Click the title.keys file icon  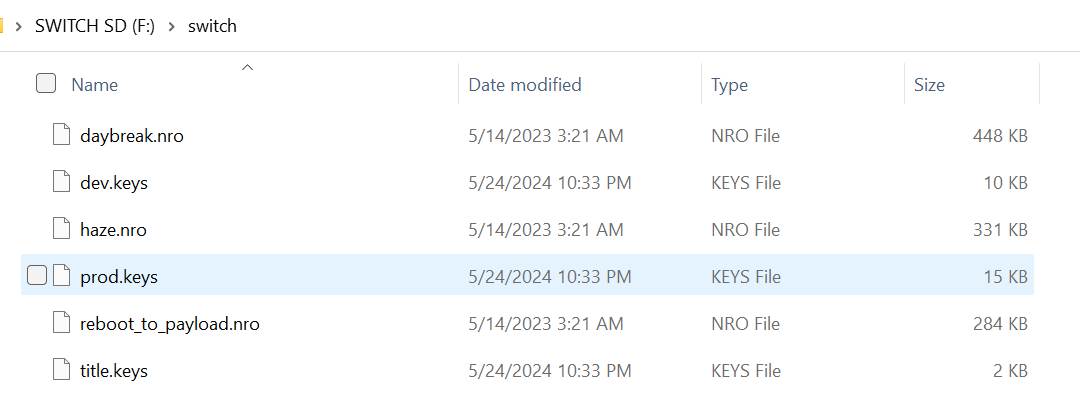(x=62, y=370)
